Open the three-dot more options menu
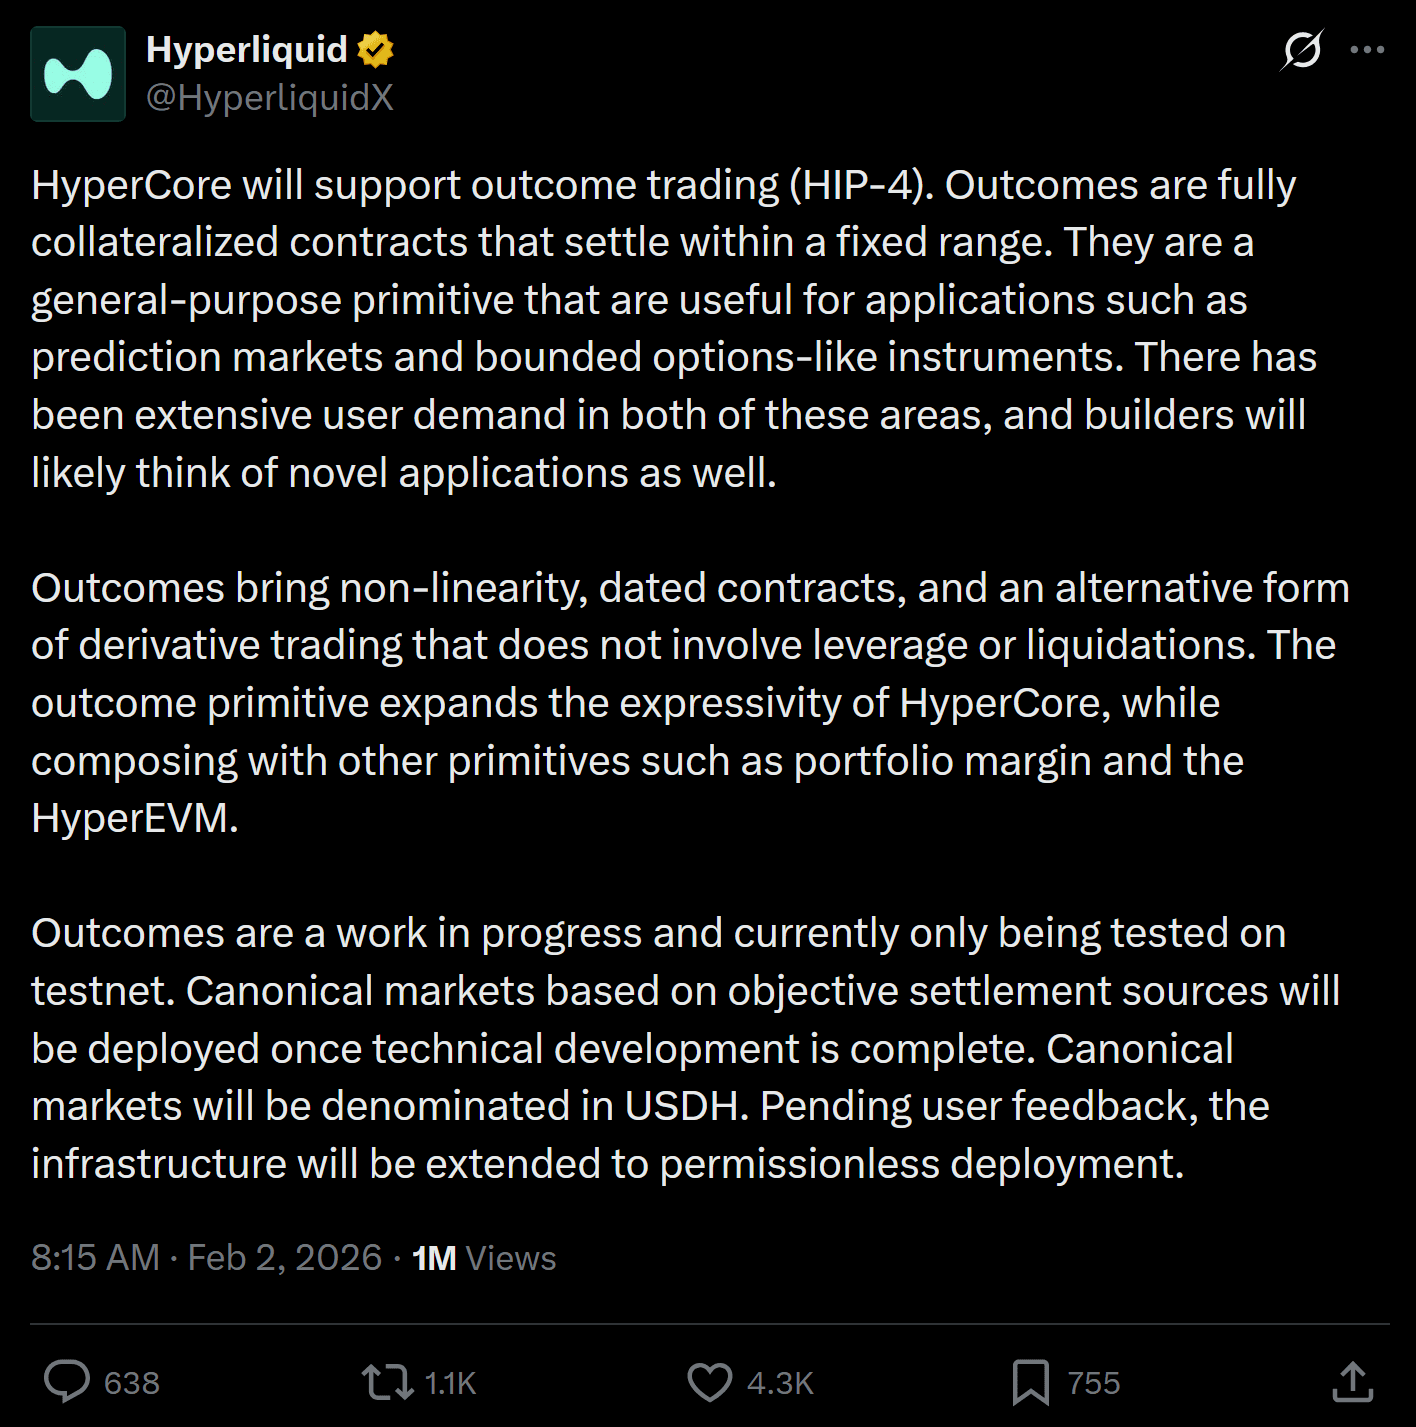Viewport: 1416px width, 1427px height. pos(1367,49)
